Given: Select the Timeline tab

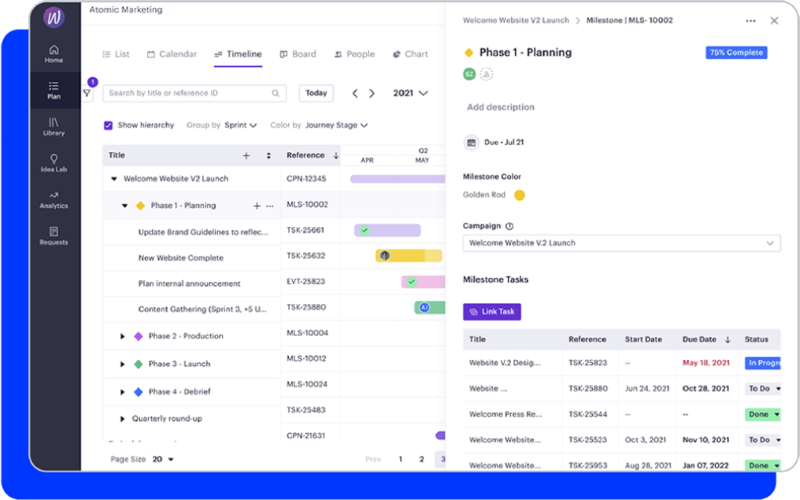Looking at the screenshot, I should click(x=238, y=54).
